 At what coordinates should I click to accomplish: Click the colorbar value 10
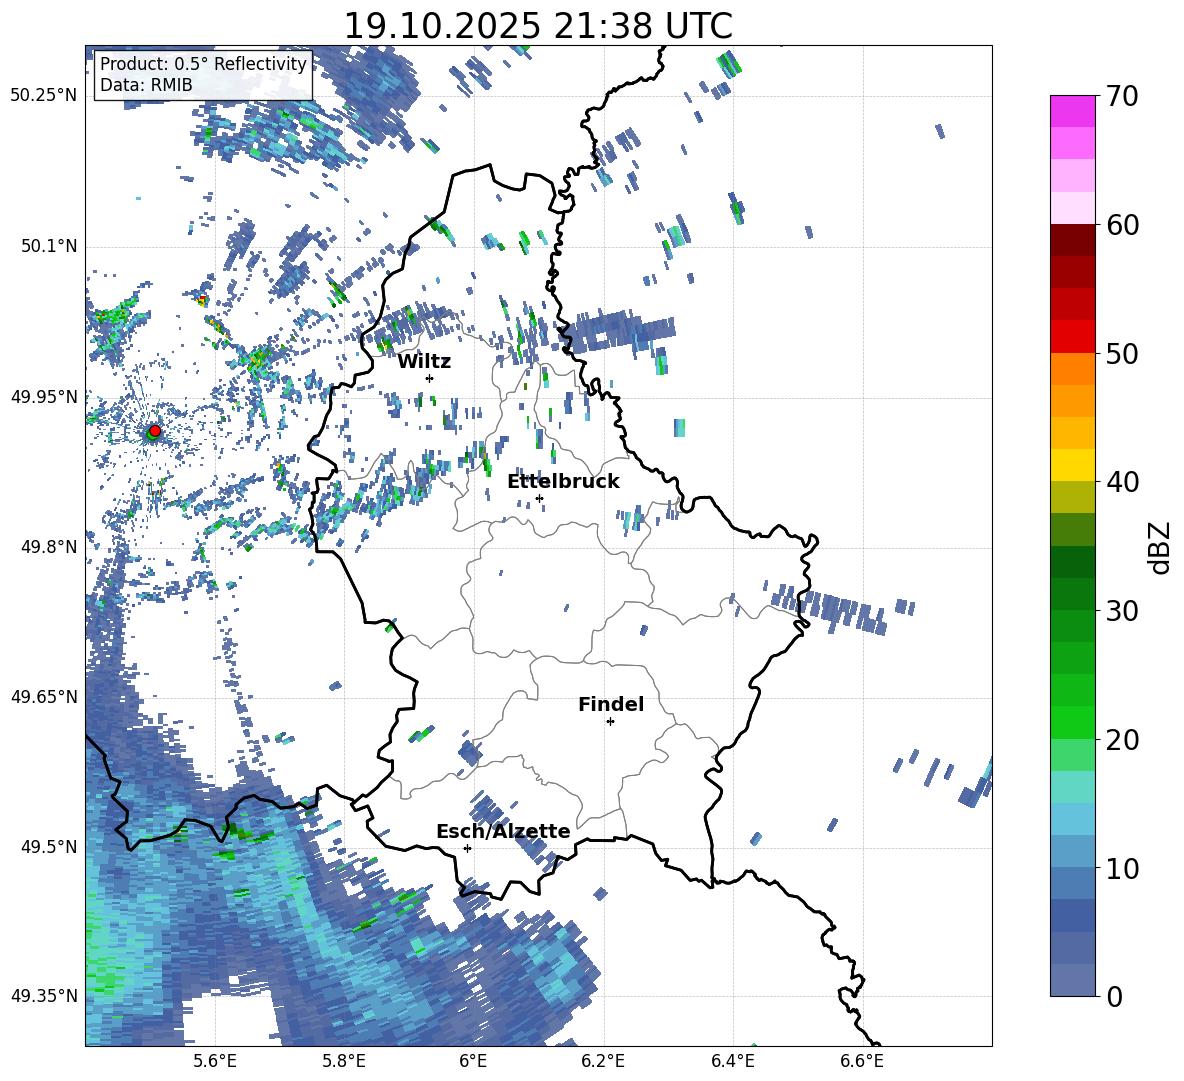click(x=1123, y=869)
